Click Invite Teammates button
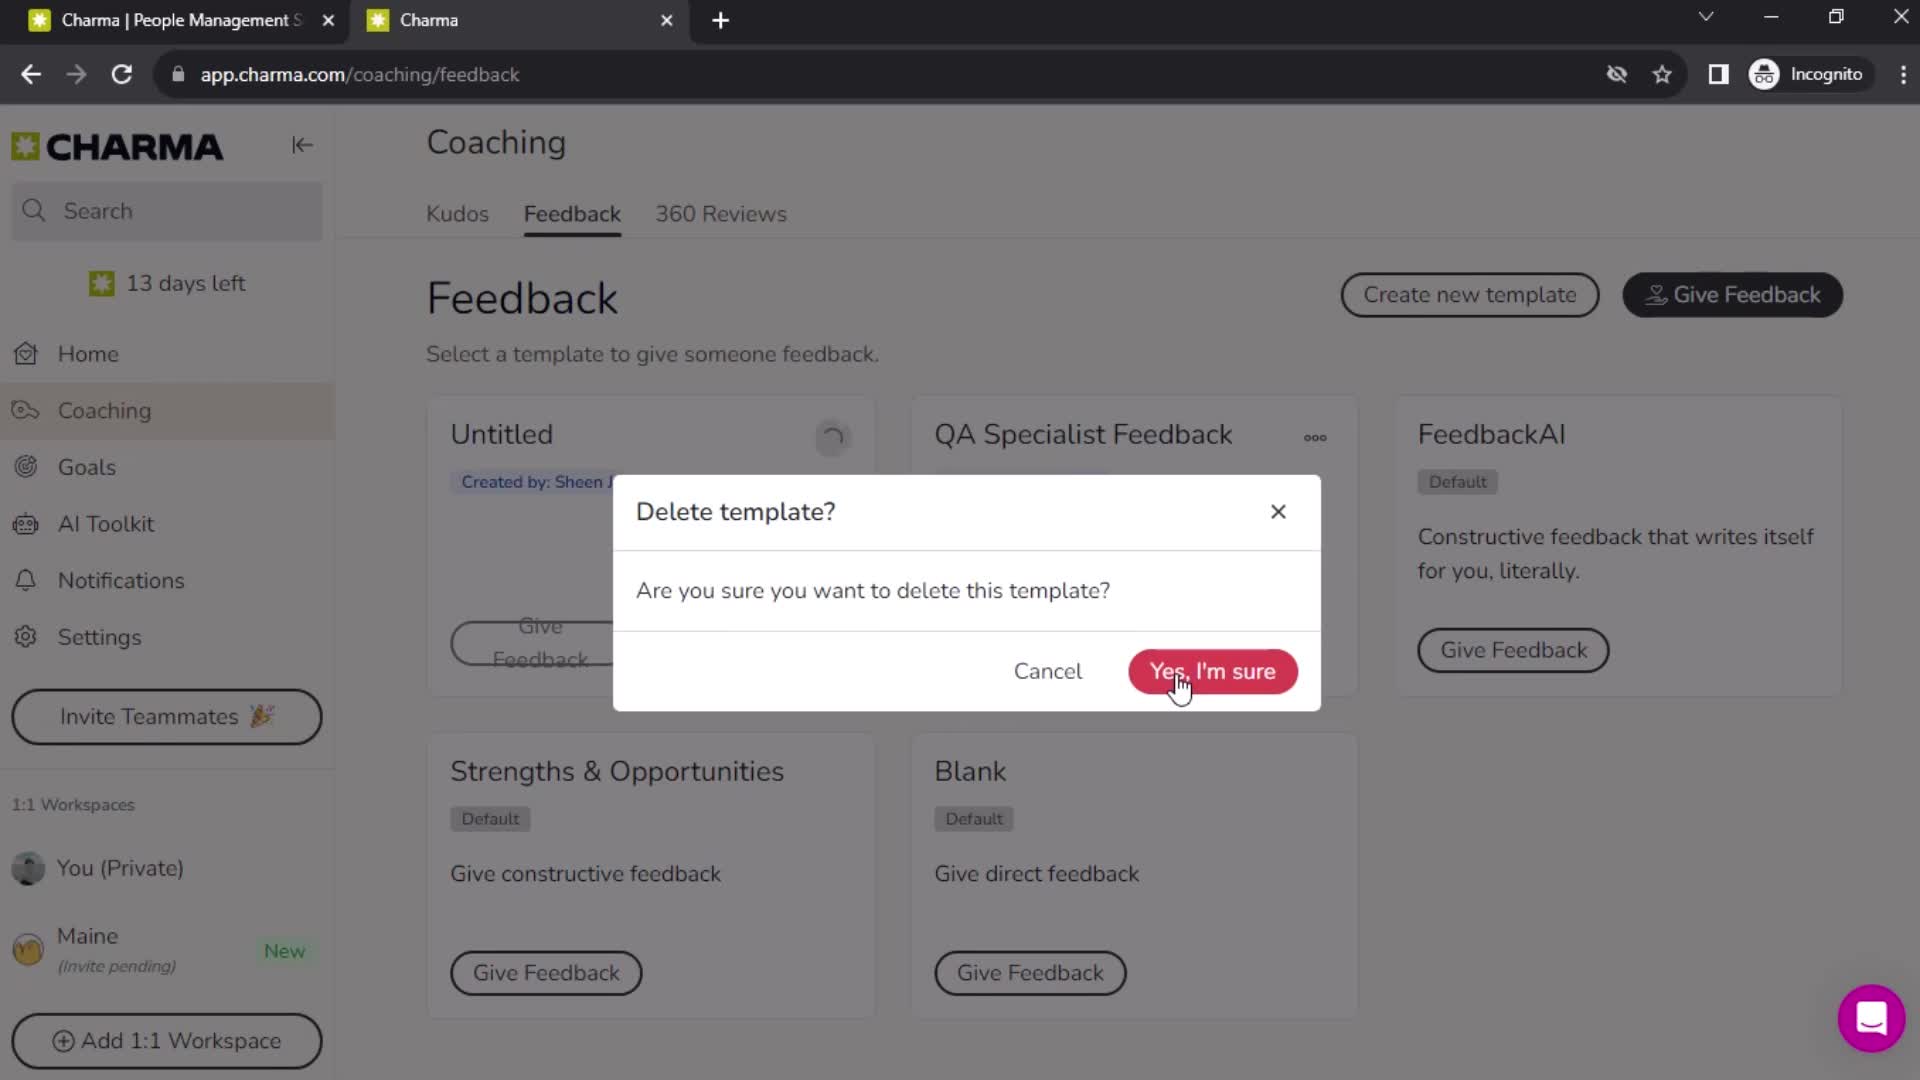 pyautogui.click(x=167, y=717)
